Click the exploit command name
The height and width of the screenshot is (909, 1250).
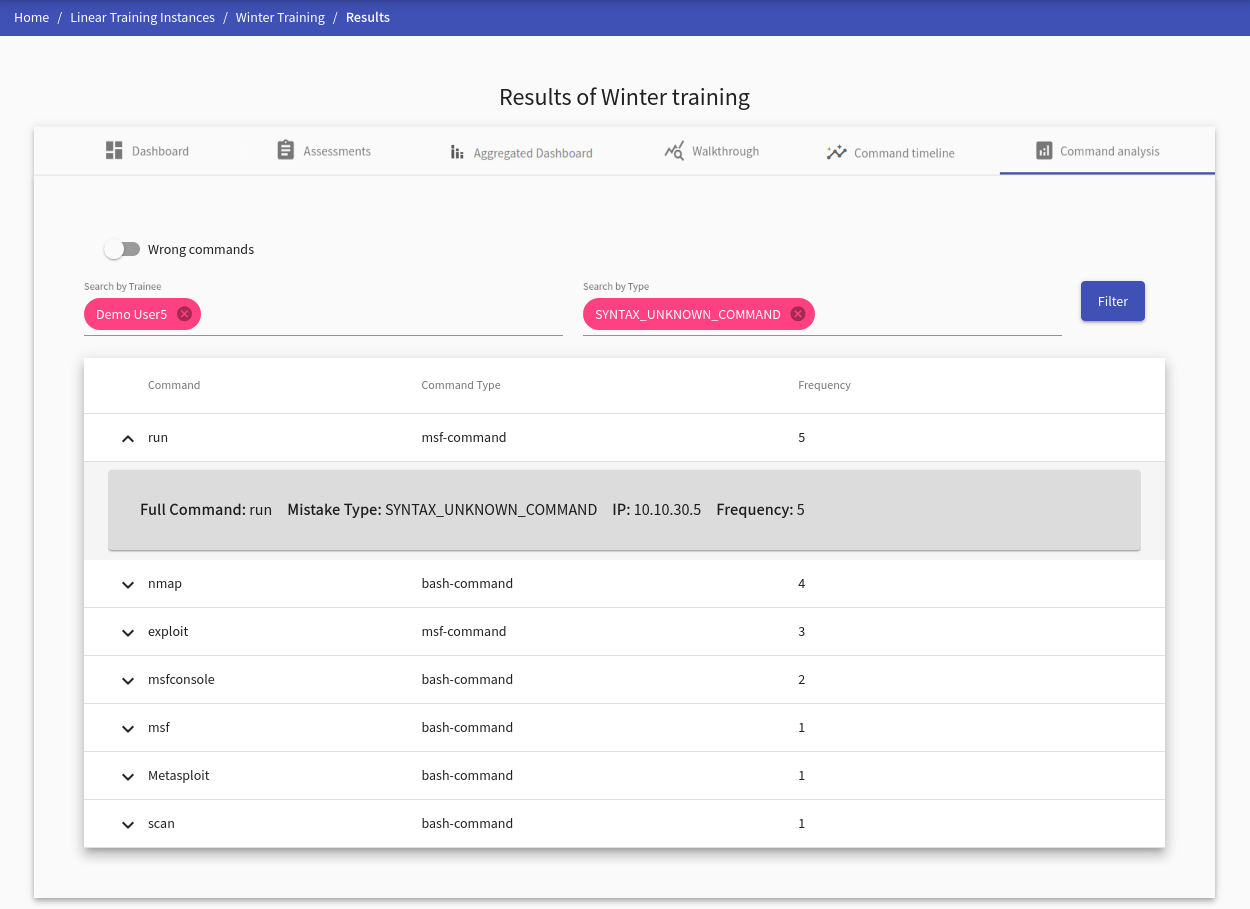168,631
